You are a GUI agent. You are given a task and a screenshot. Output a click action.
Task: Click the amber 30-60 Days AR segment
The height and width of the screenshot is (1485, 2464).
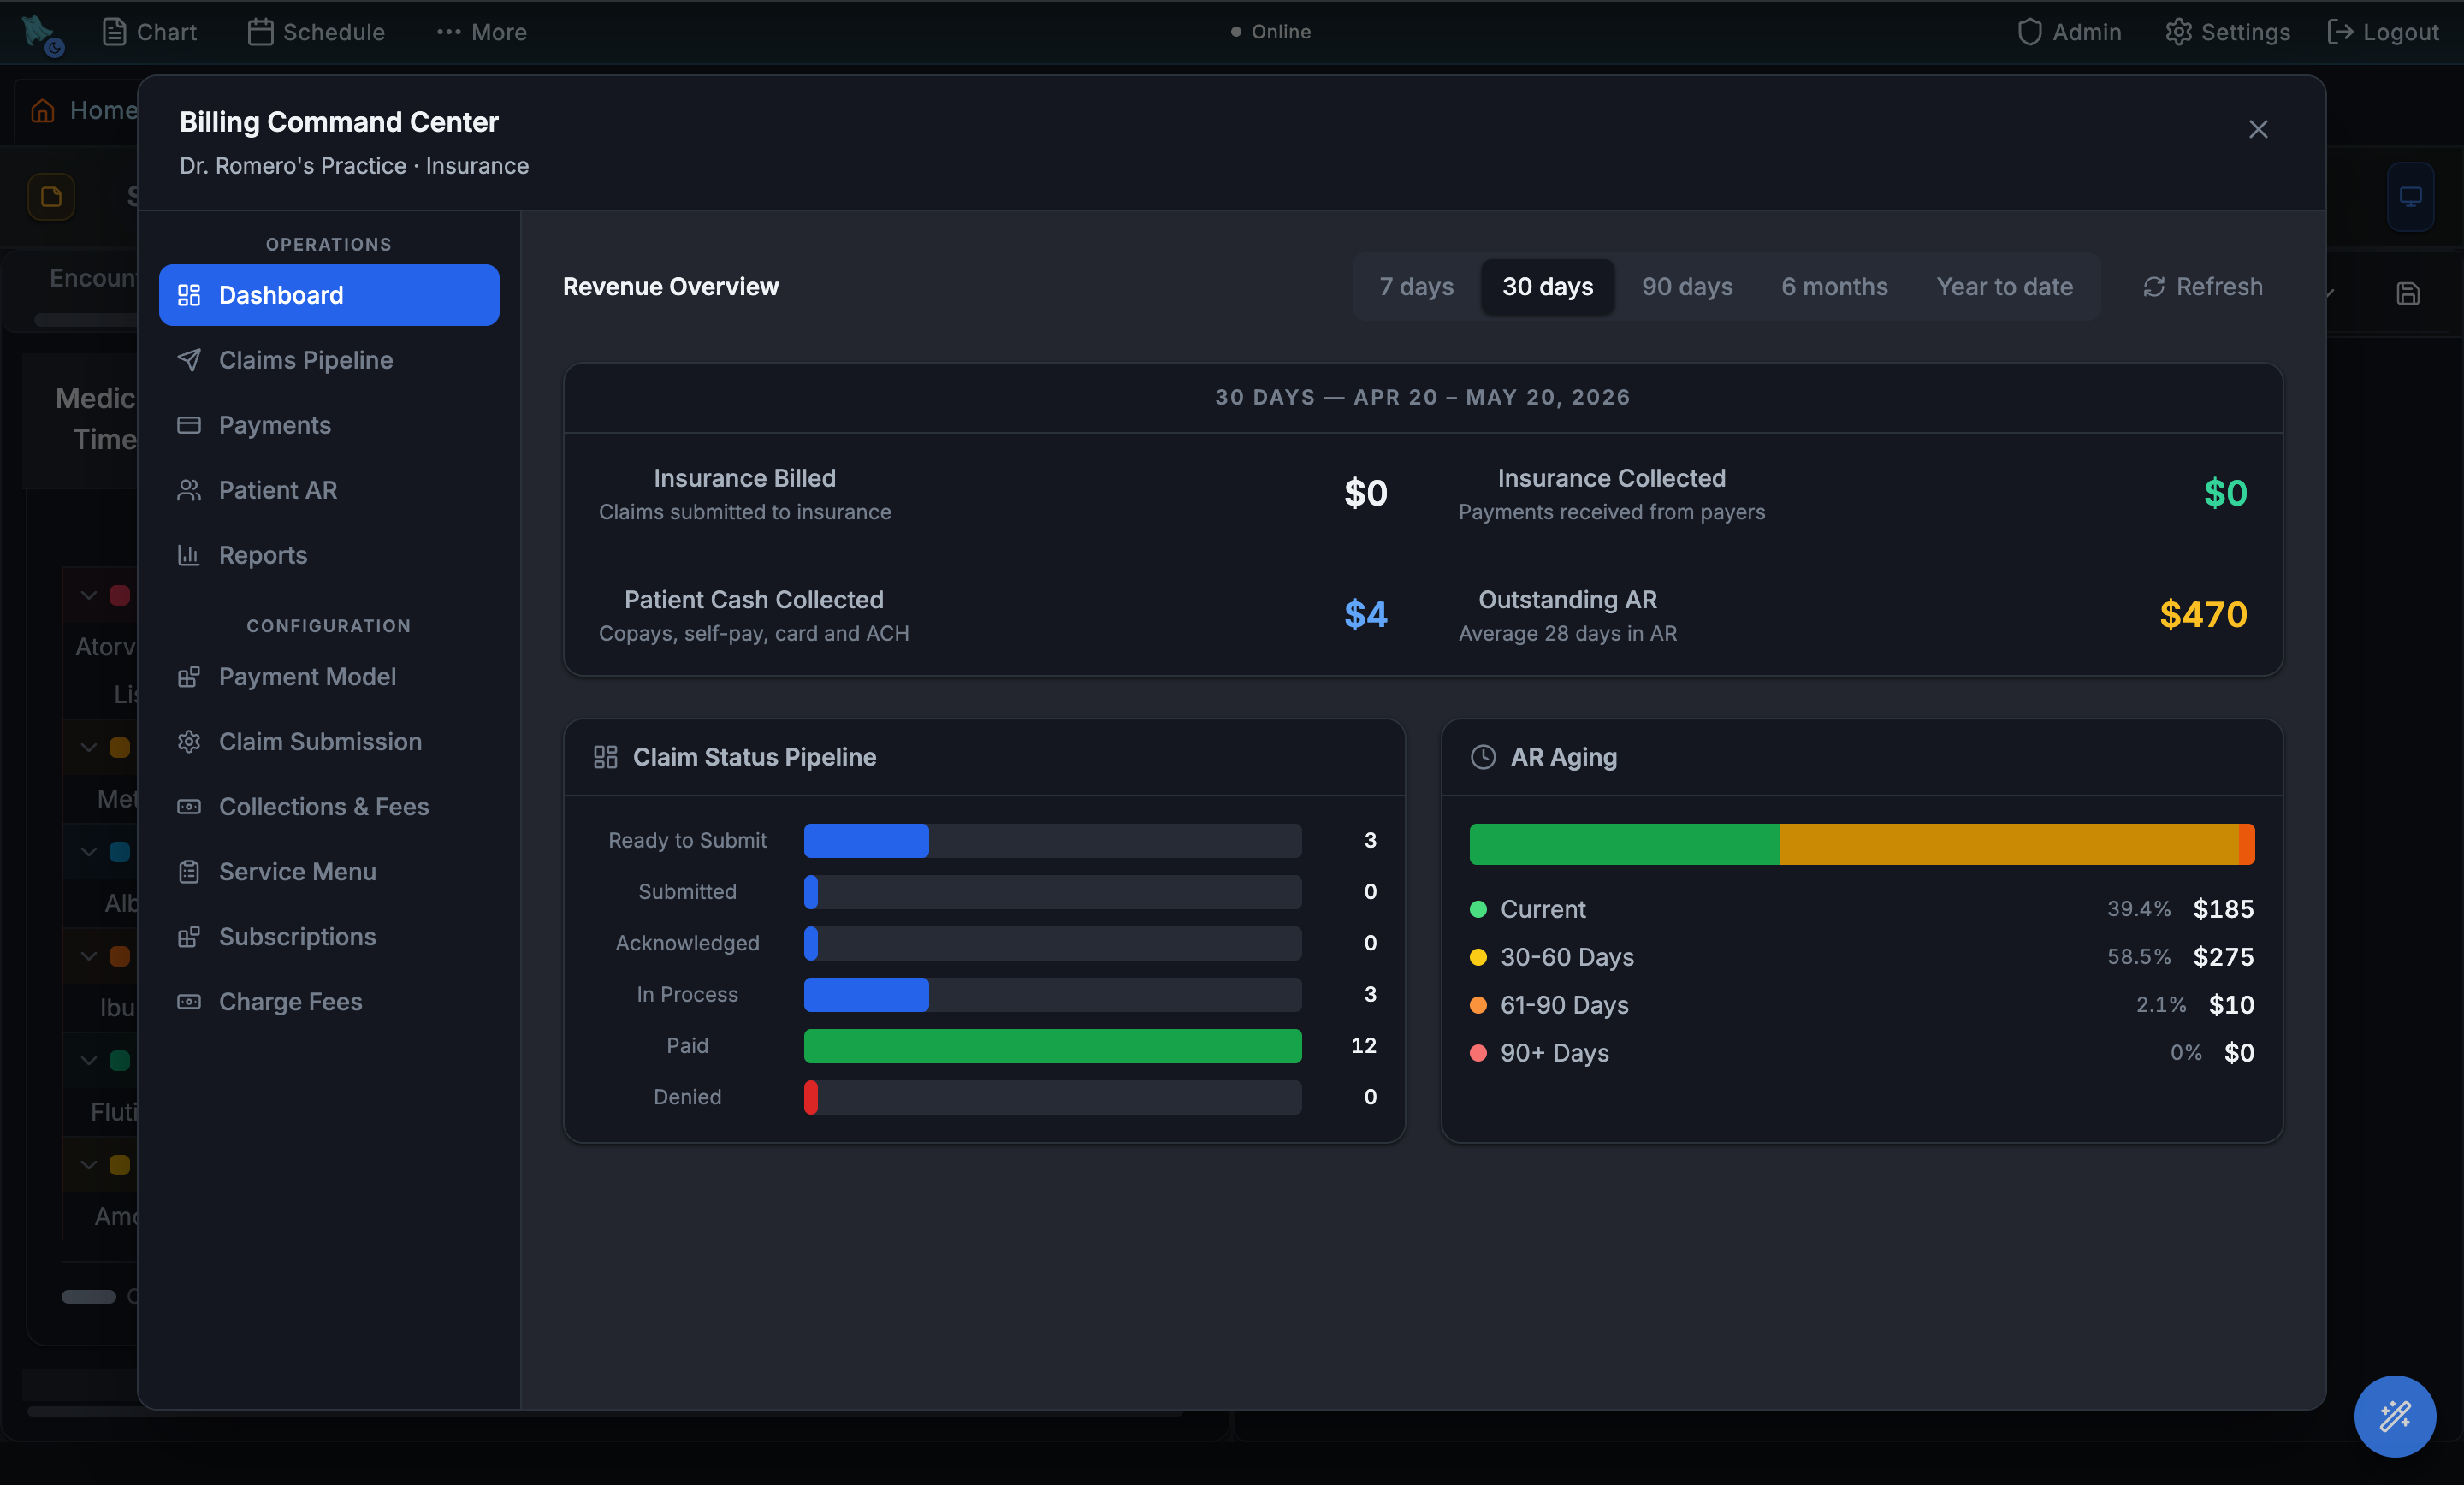[2008, 844]
